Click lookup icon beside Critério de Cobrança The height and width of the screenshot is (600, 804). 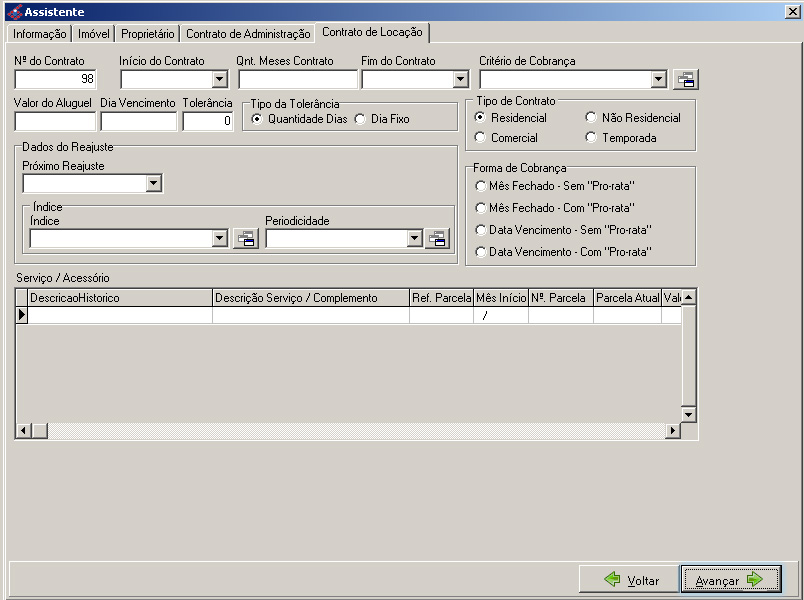tap(685, 80)
